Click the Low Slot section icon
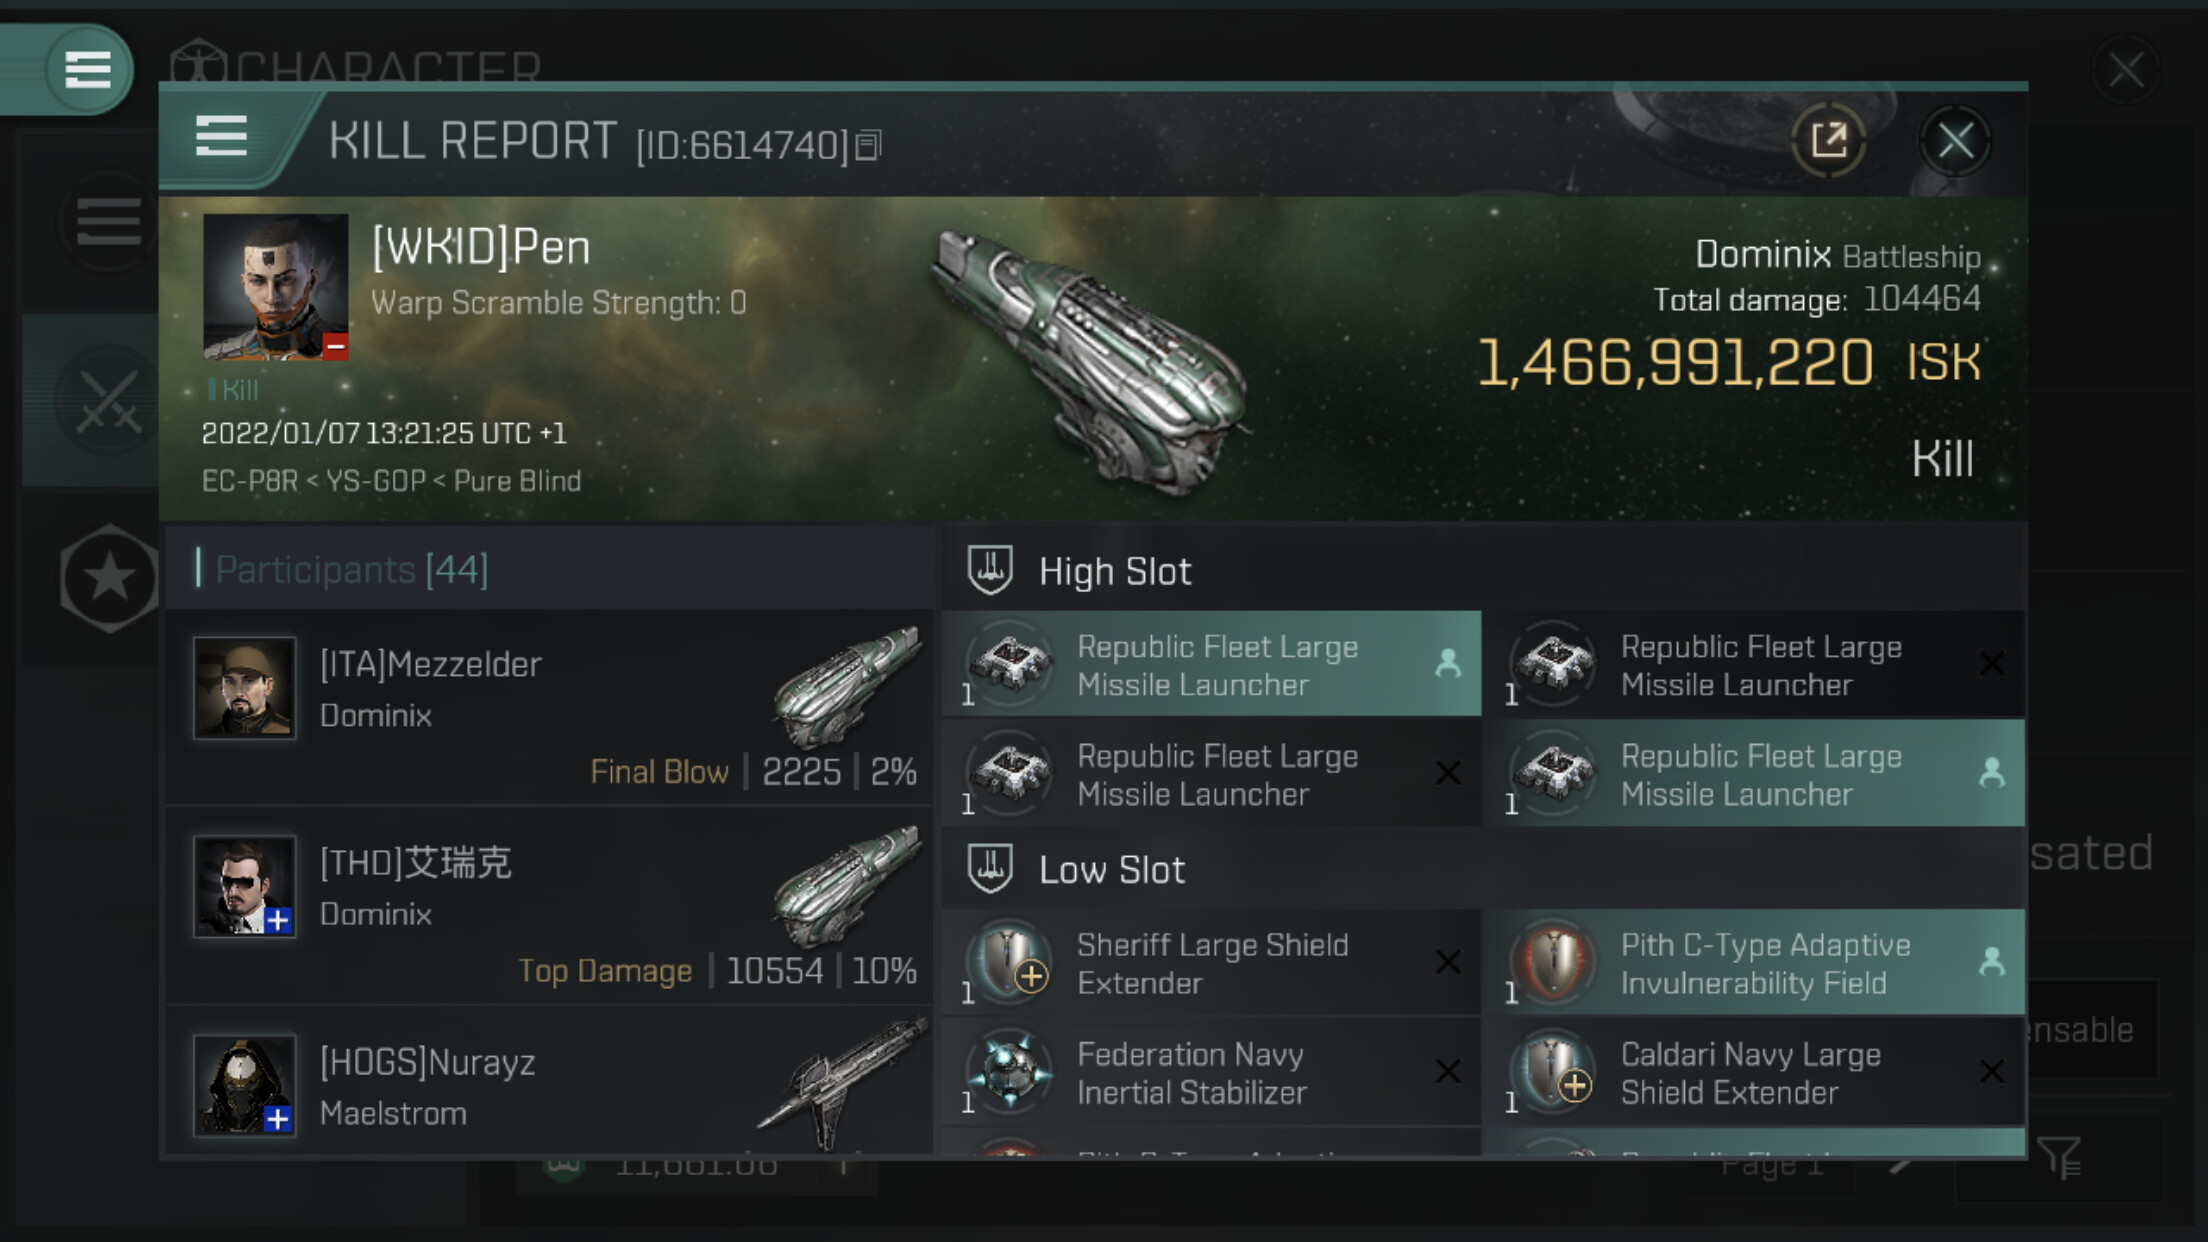 pyautogui.click(x=990, y=869)
